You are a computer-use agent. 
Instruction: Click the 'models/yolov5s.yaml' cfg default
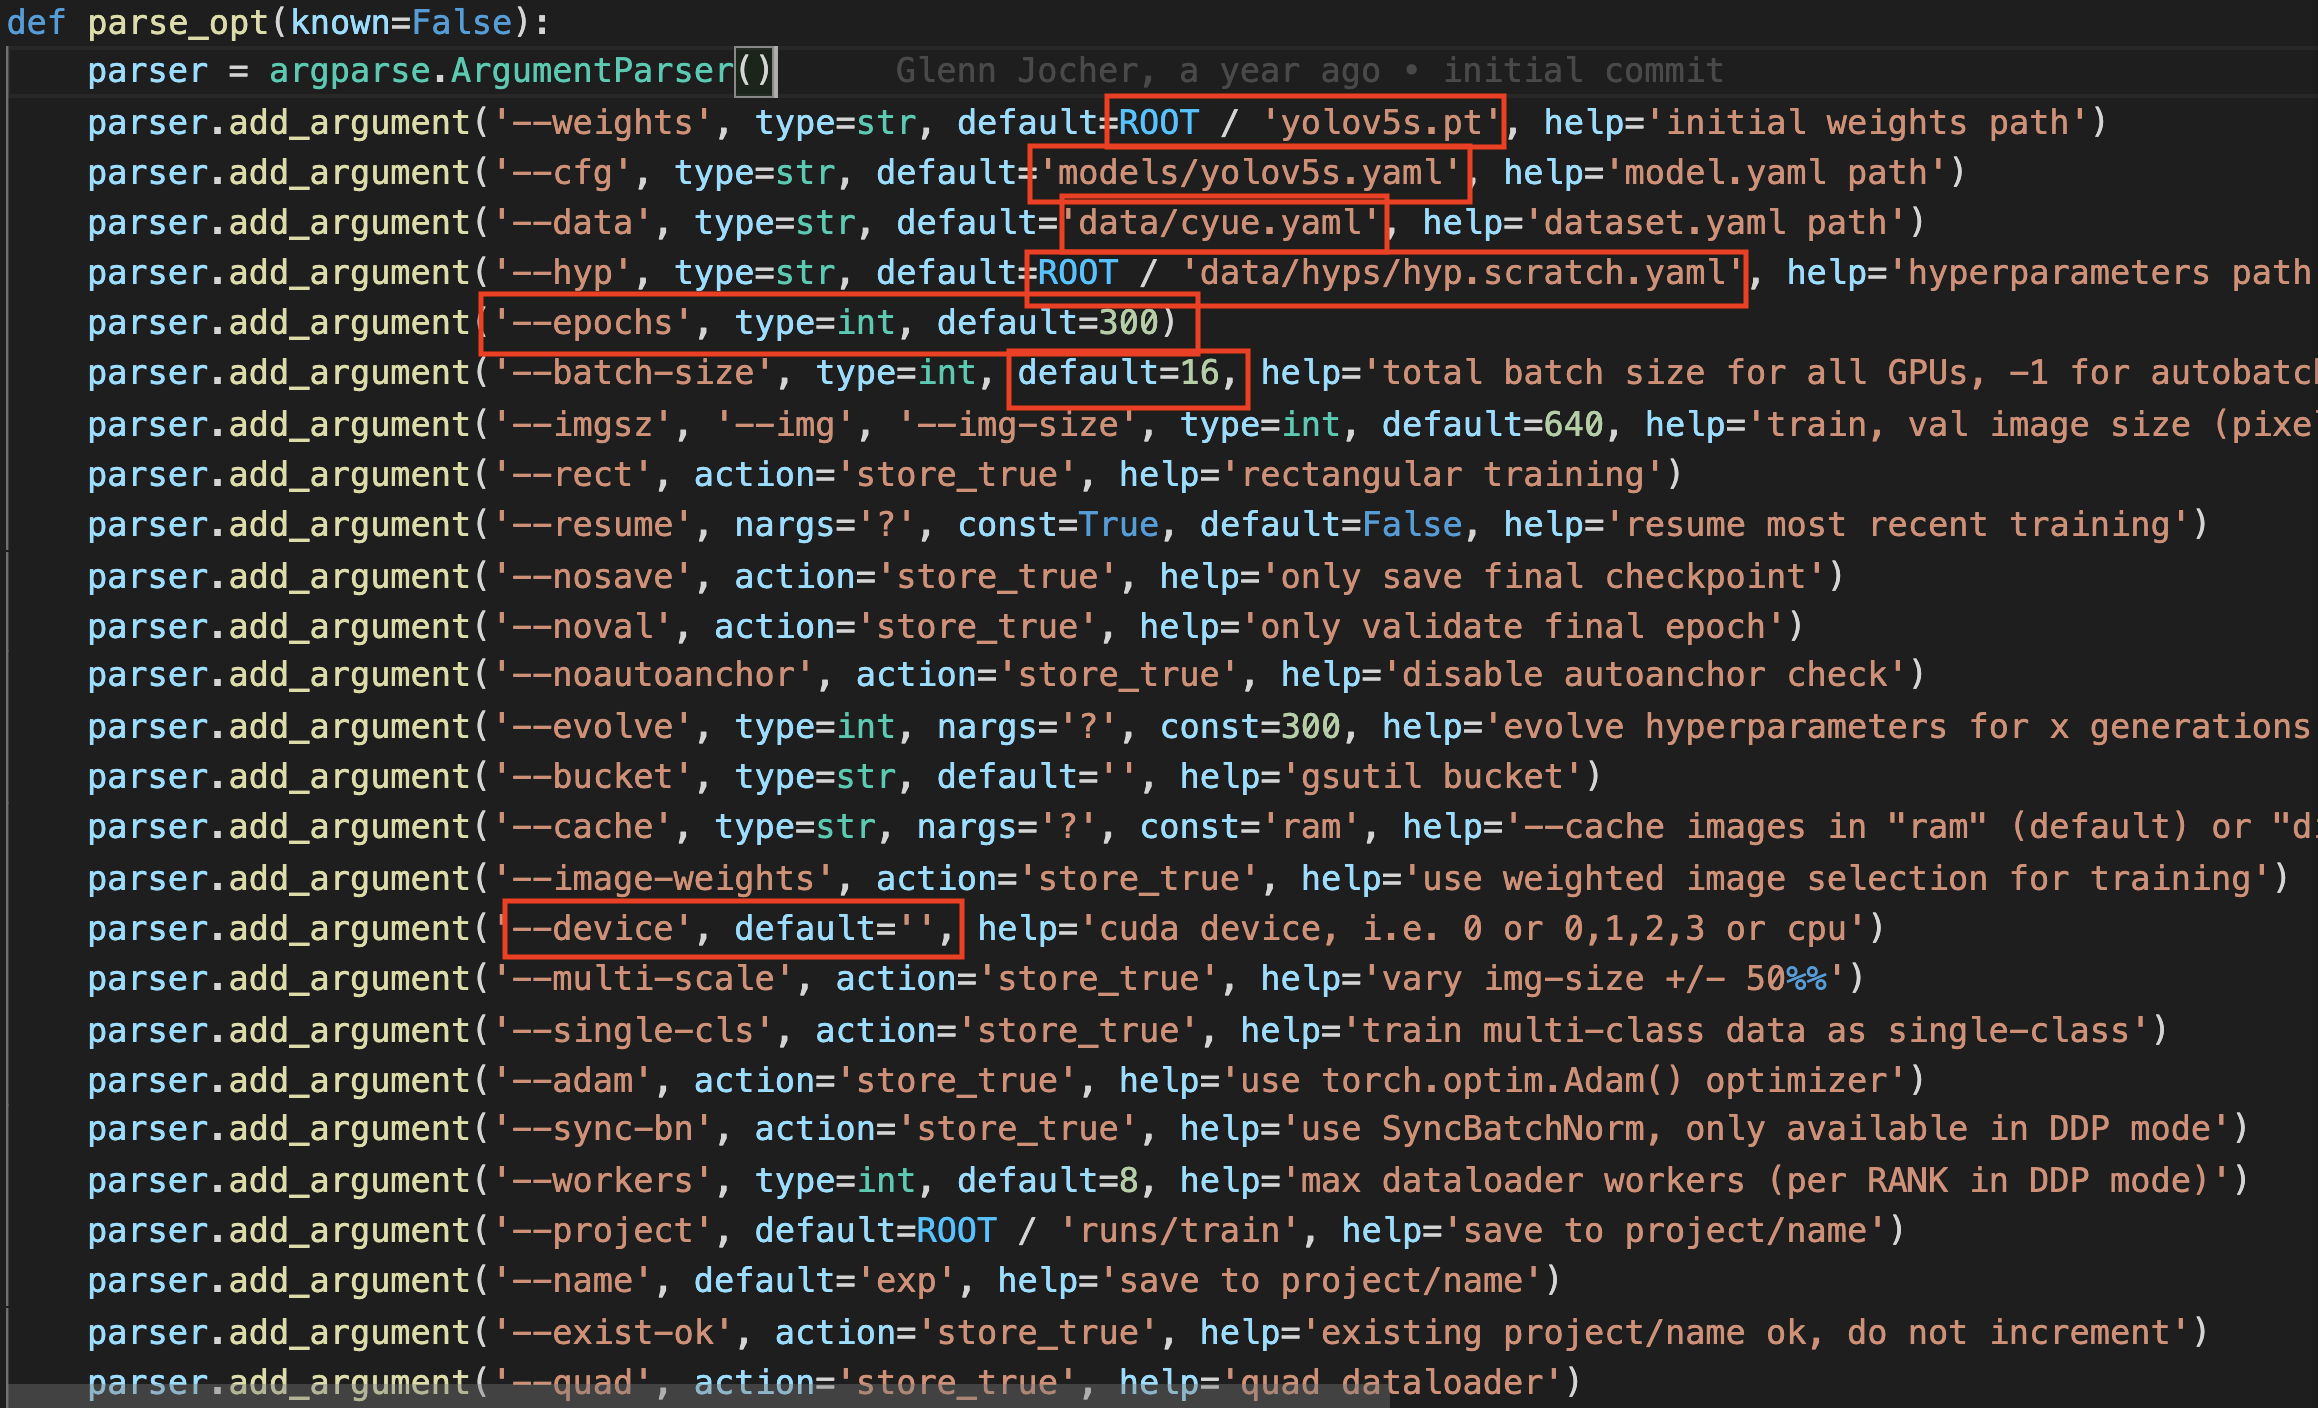(x=1249, y=173)
